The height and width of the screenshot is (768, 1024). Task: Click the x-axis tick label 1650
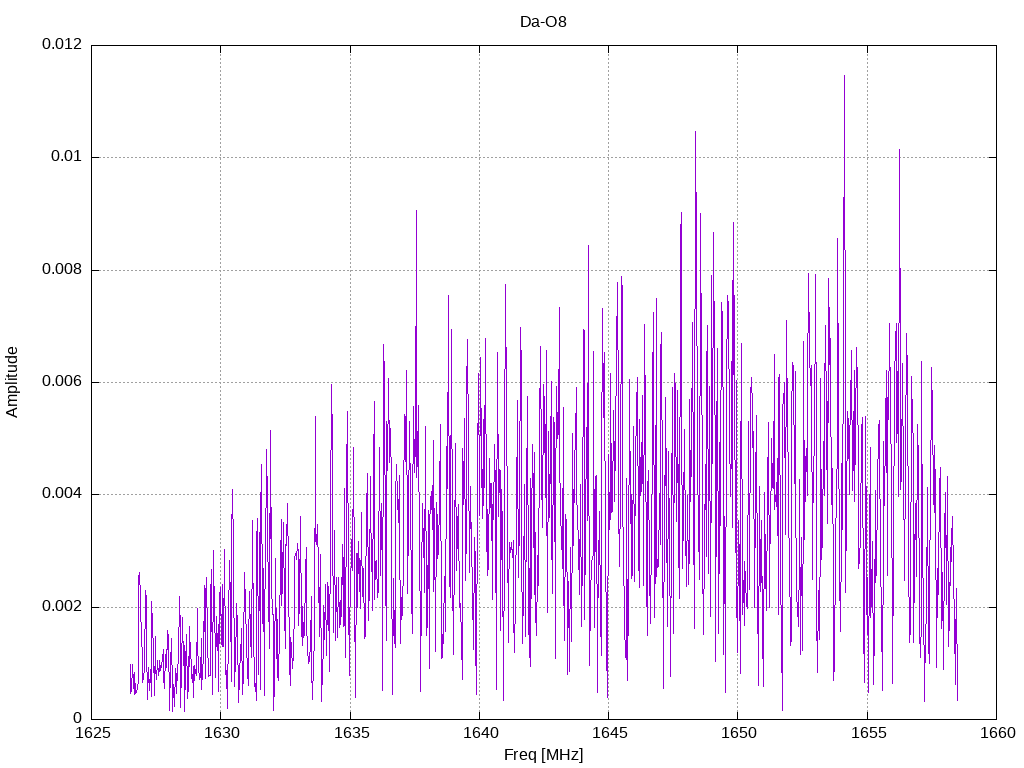[739, 733]
